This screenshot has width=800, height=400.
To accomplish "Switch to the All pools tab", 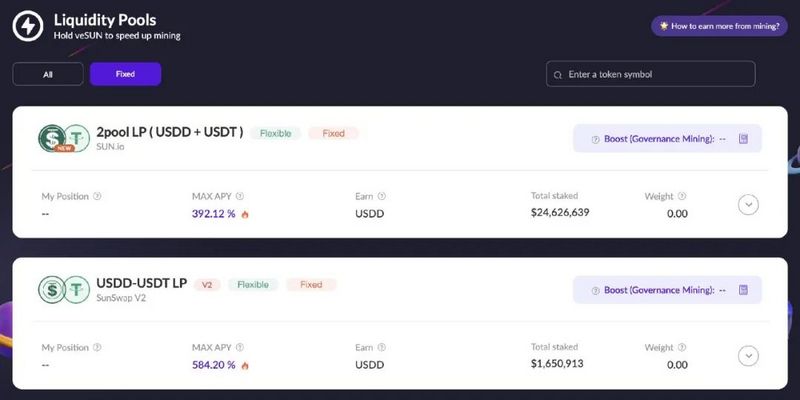I will (47, 74).
